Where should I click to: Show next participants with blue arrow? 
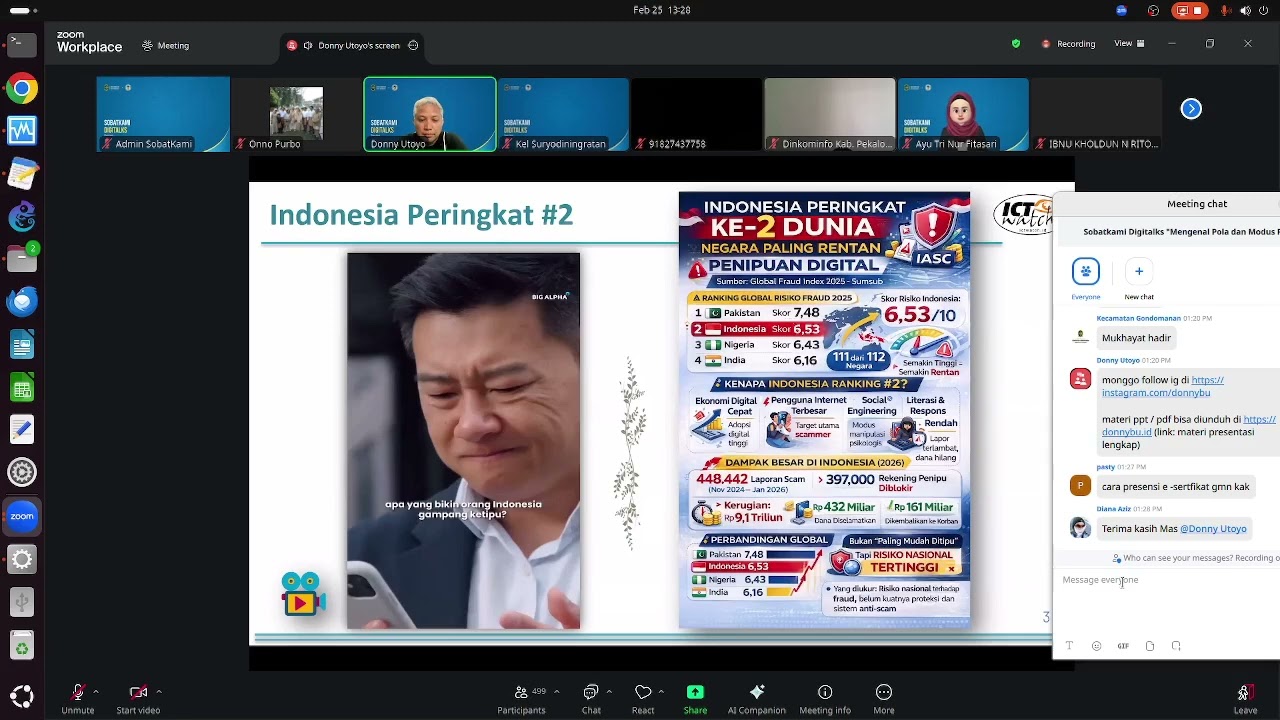1191,109
